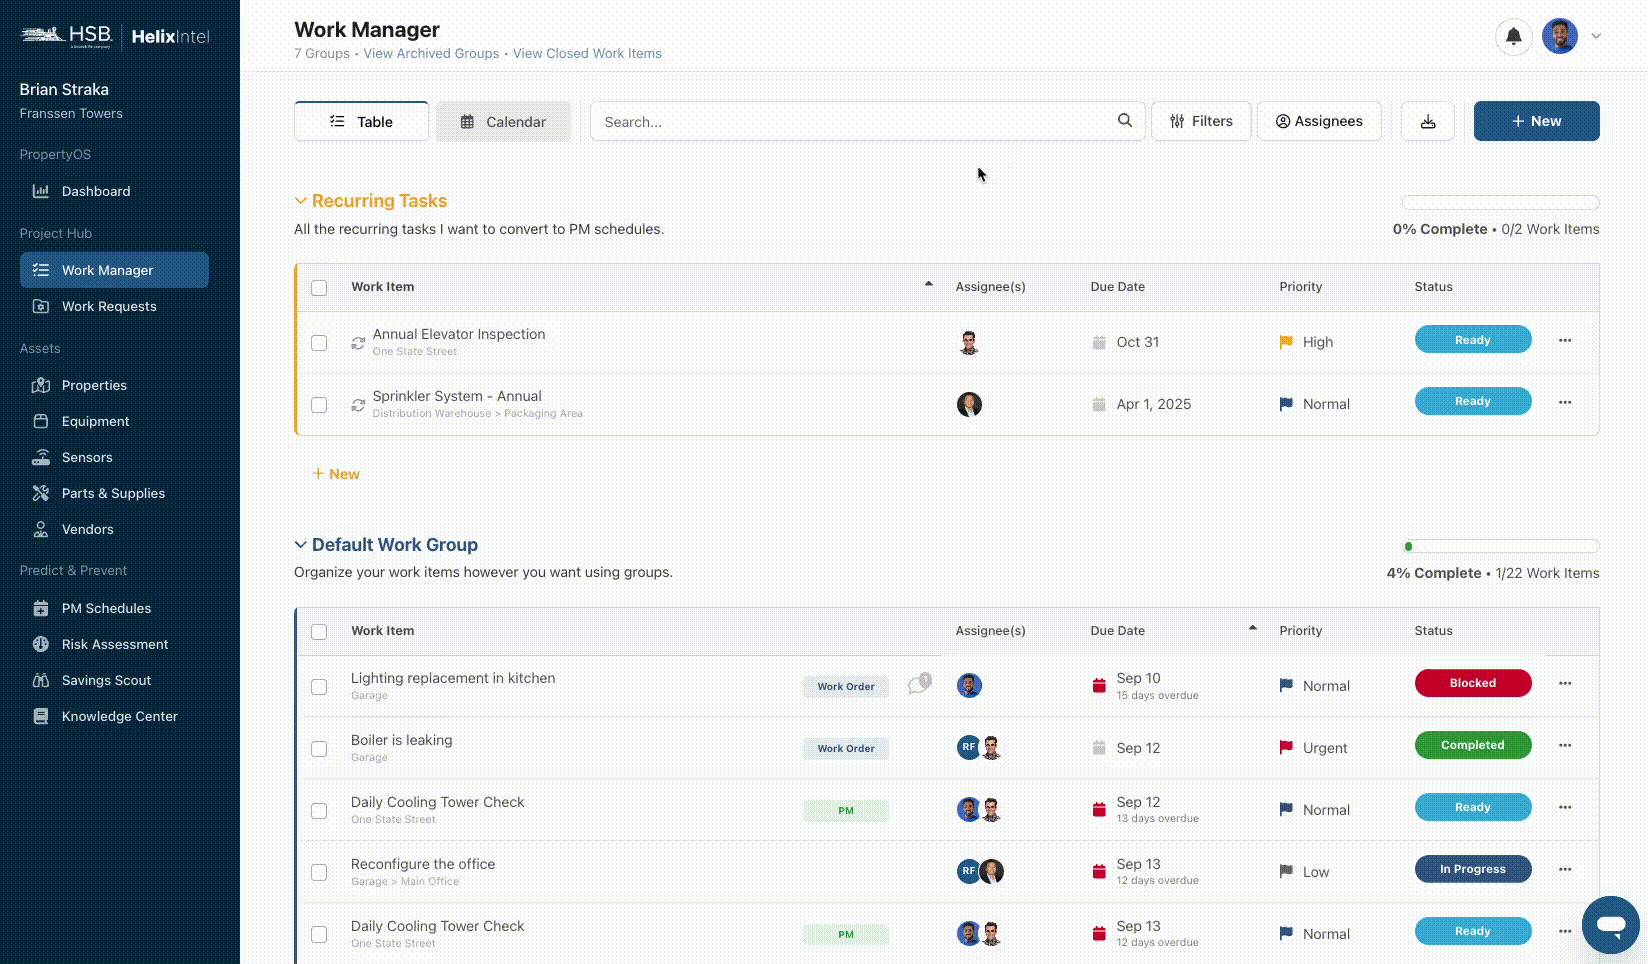Open more options for Lighting replacement row
The width and height of the screenshot is (1648, 964).
pos(1565,683)
